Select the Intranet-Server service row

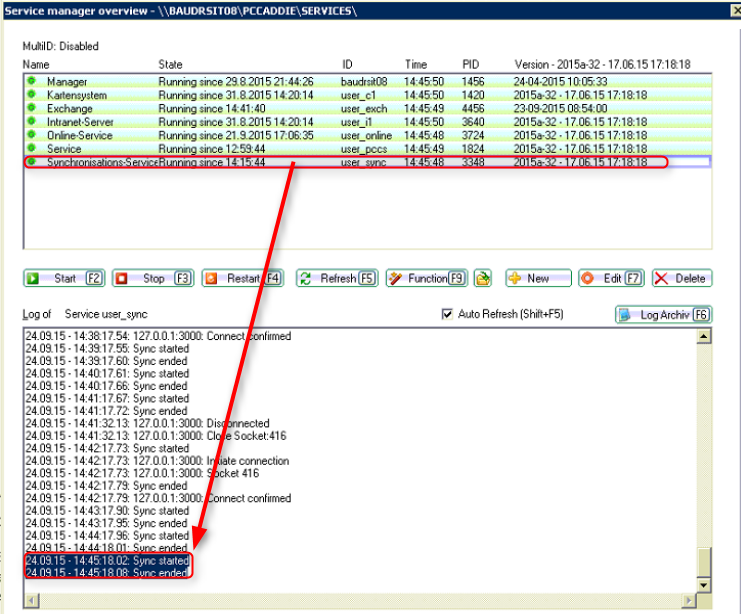pos(83,122)
